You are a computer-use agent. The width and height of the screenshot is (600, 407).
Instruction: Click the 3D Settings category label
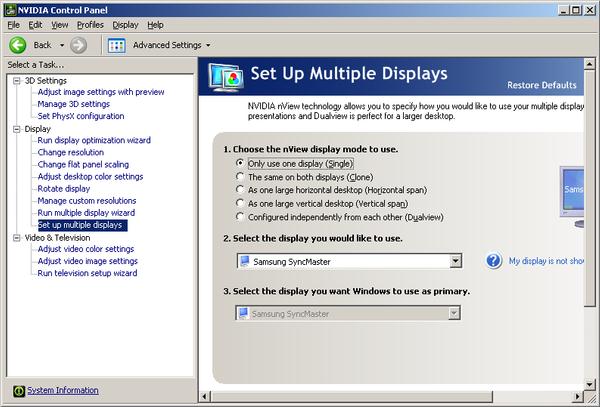pos(46,81)
